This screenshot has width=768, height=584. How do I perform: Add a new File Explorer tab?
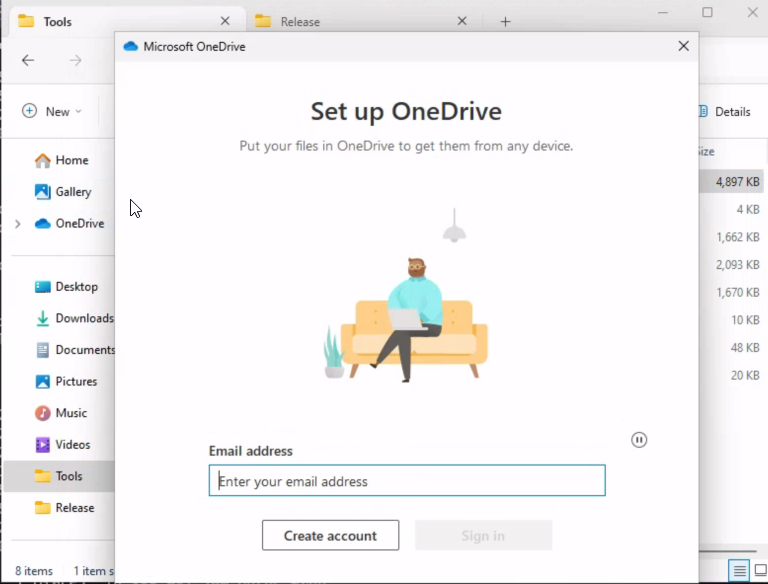tap(505, 22)
